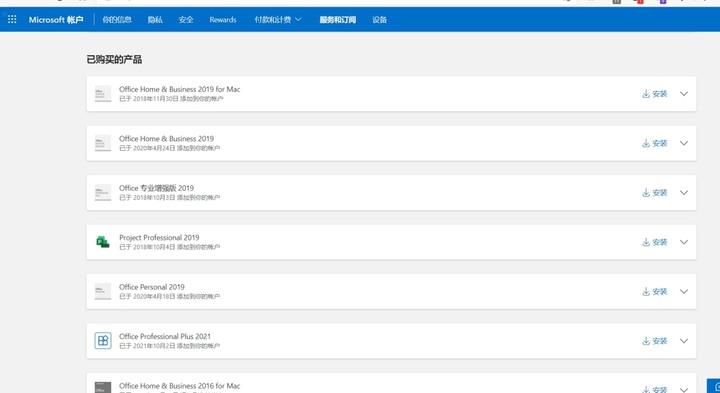Click the title Office Home & Business 2019 for Mac
This screenshot has height=393, width=720.
click(x=180, y=90)
